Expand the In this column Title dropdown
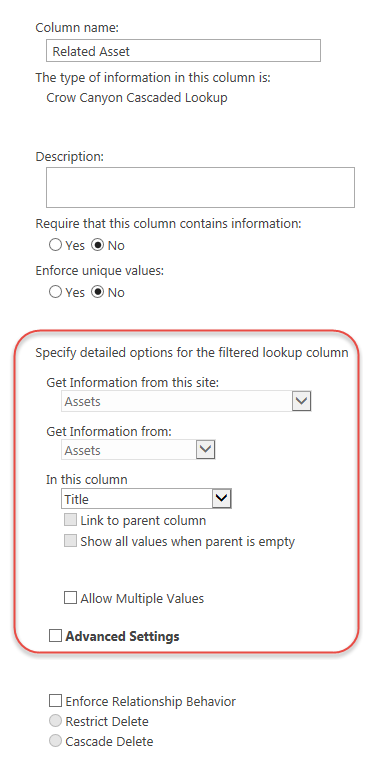371x779 pixels. [x=147, y=499]
